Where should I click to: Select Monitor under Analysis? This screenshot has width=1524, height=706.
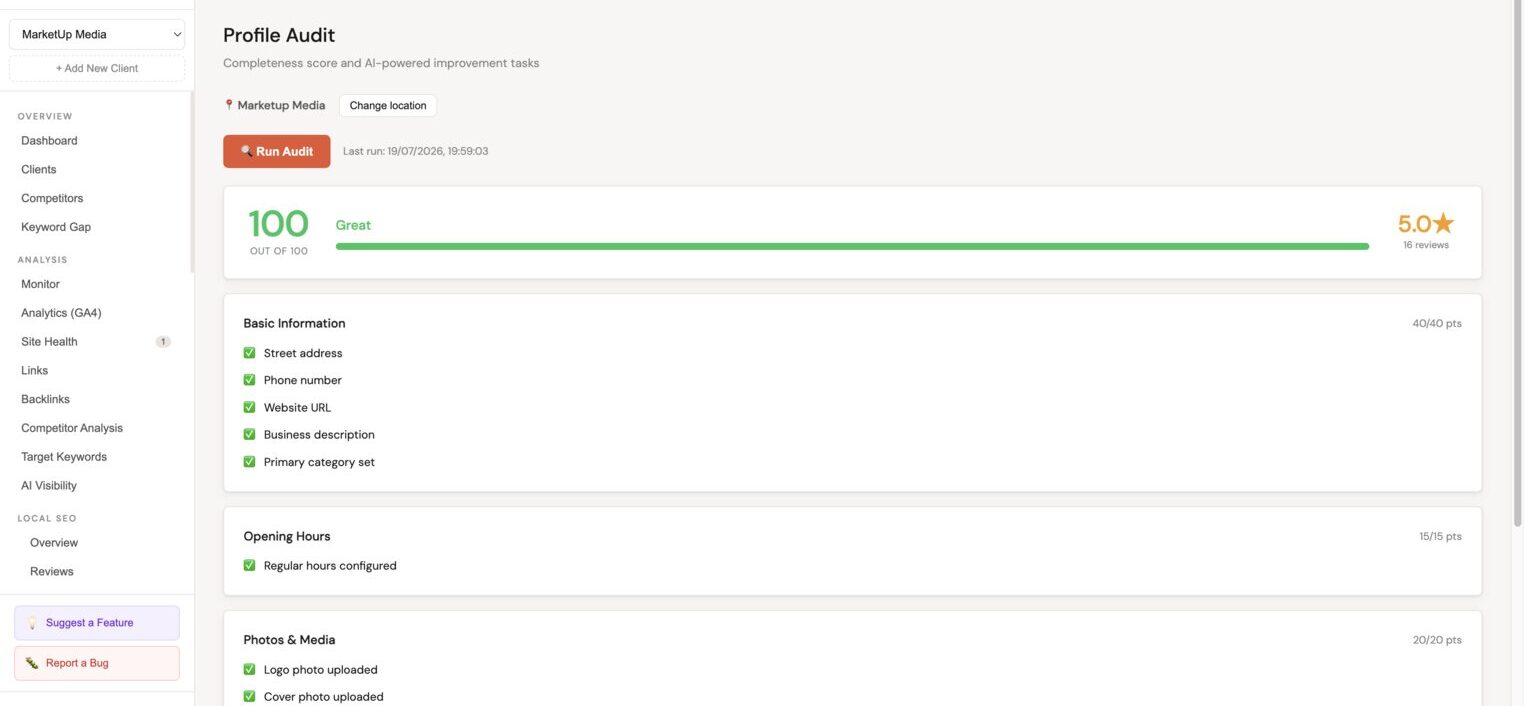40,284
